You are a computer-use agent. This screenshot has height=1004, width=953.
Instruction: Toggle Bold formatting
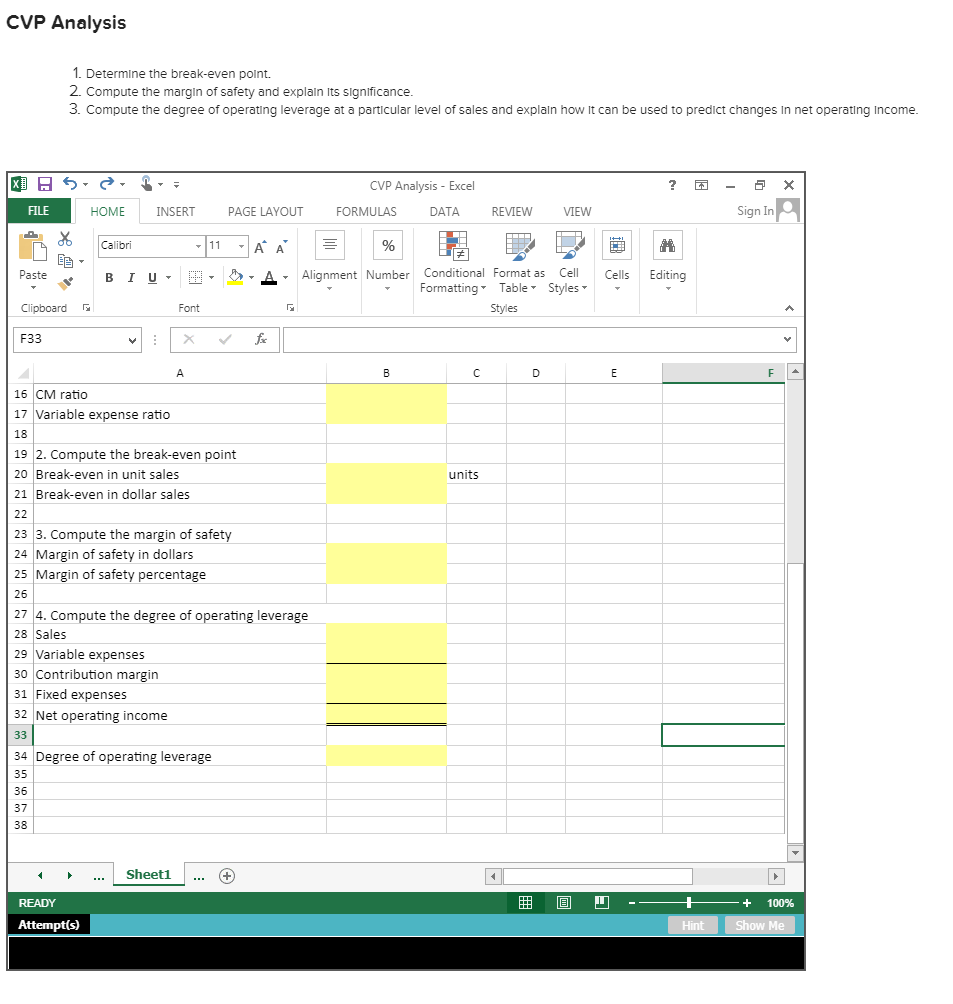tap(108, 278)
